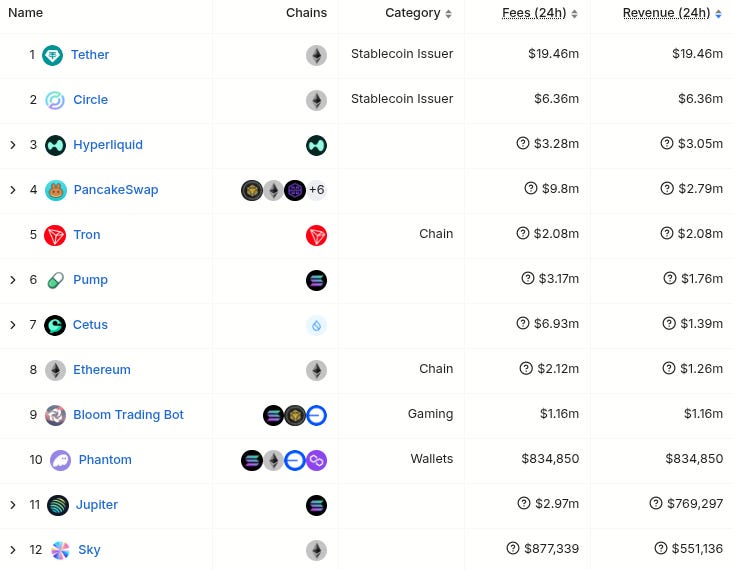Sort by Revenue (24h) column

[672, 13]
